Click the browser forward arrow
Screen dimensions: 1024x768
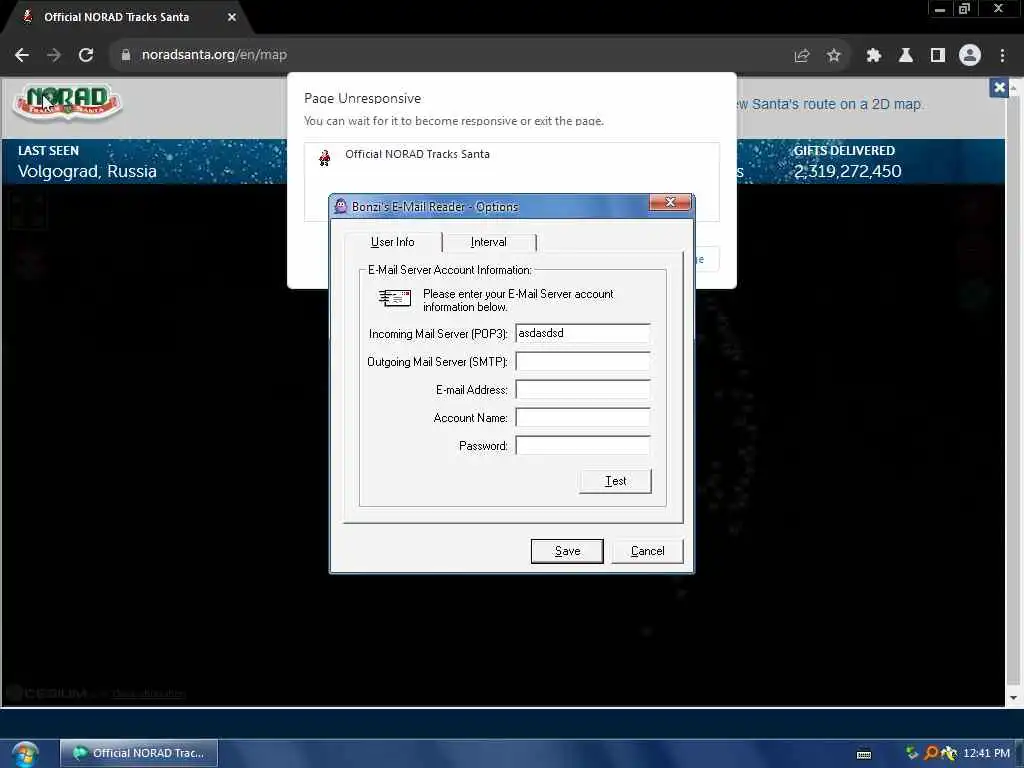pyautogui.click(x=54, y=55)
